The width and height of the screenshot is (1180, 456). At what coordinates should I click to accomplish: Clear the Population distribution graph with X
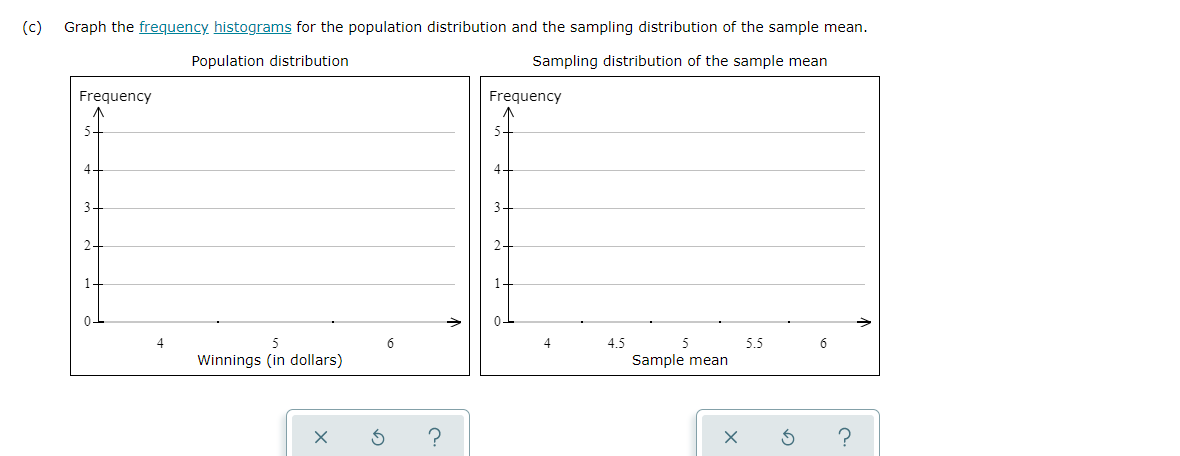(x=321, y=436)
